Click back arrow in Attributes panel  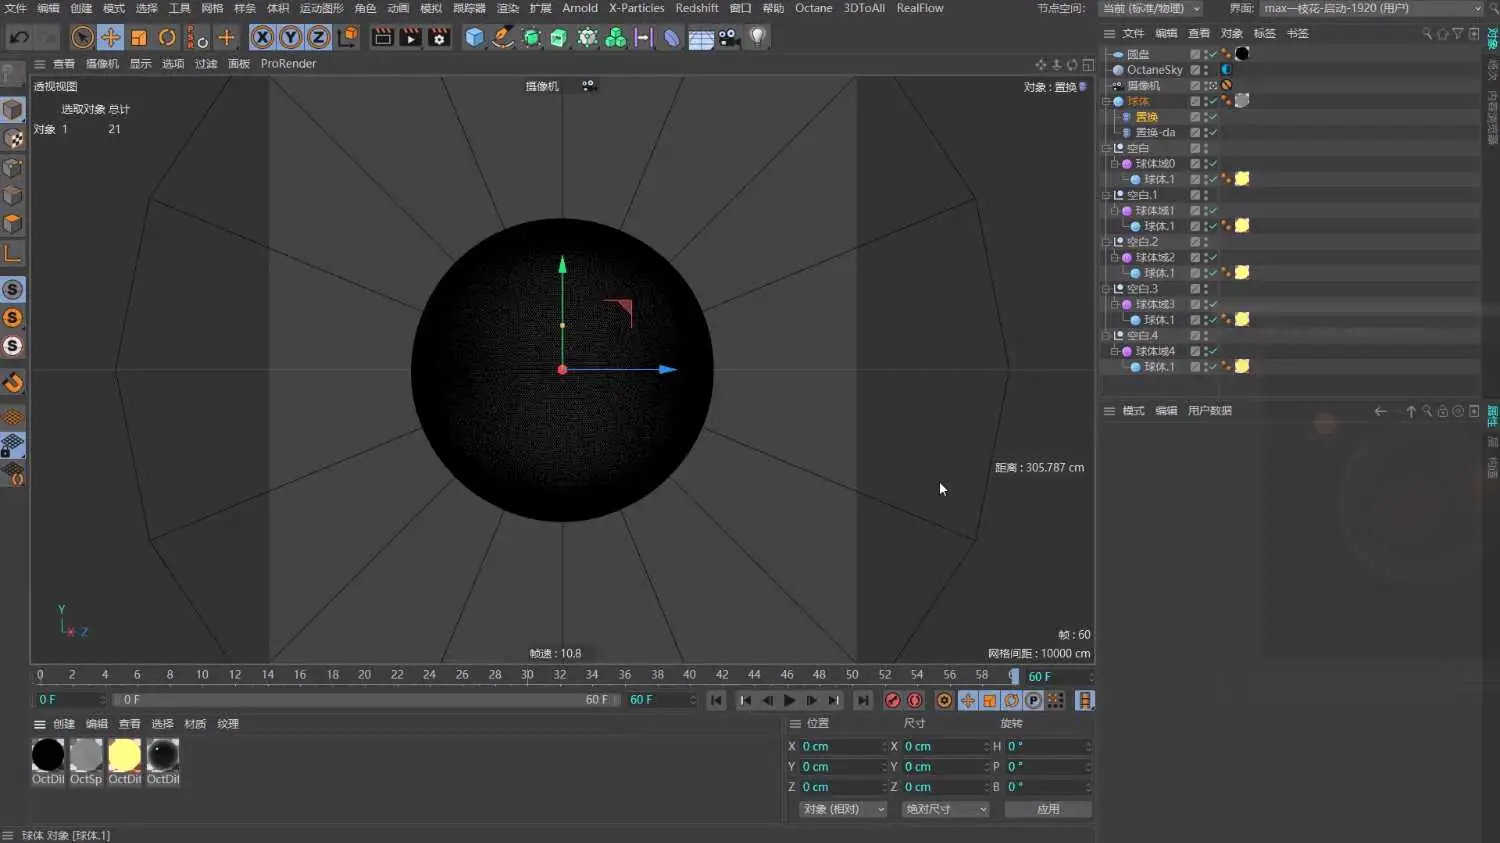pos(1380,411)
